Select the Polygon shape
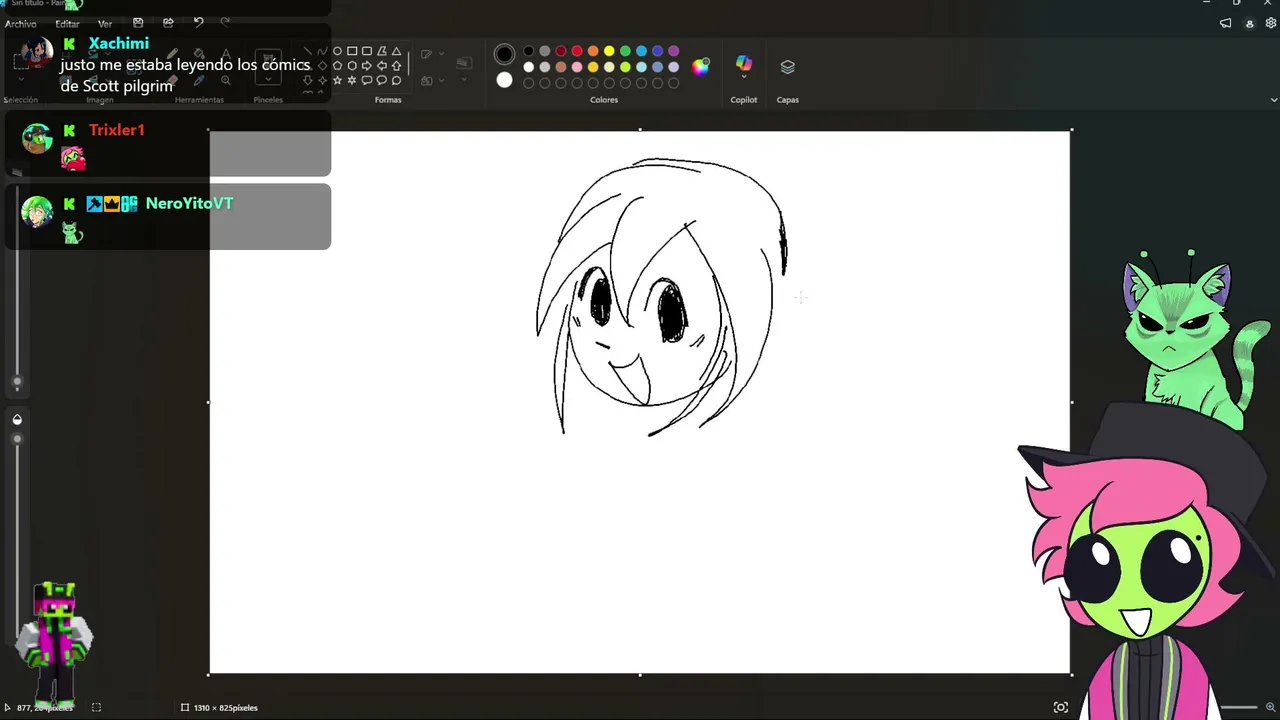 [x=382, y=51]
